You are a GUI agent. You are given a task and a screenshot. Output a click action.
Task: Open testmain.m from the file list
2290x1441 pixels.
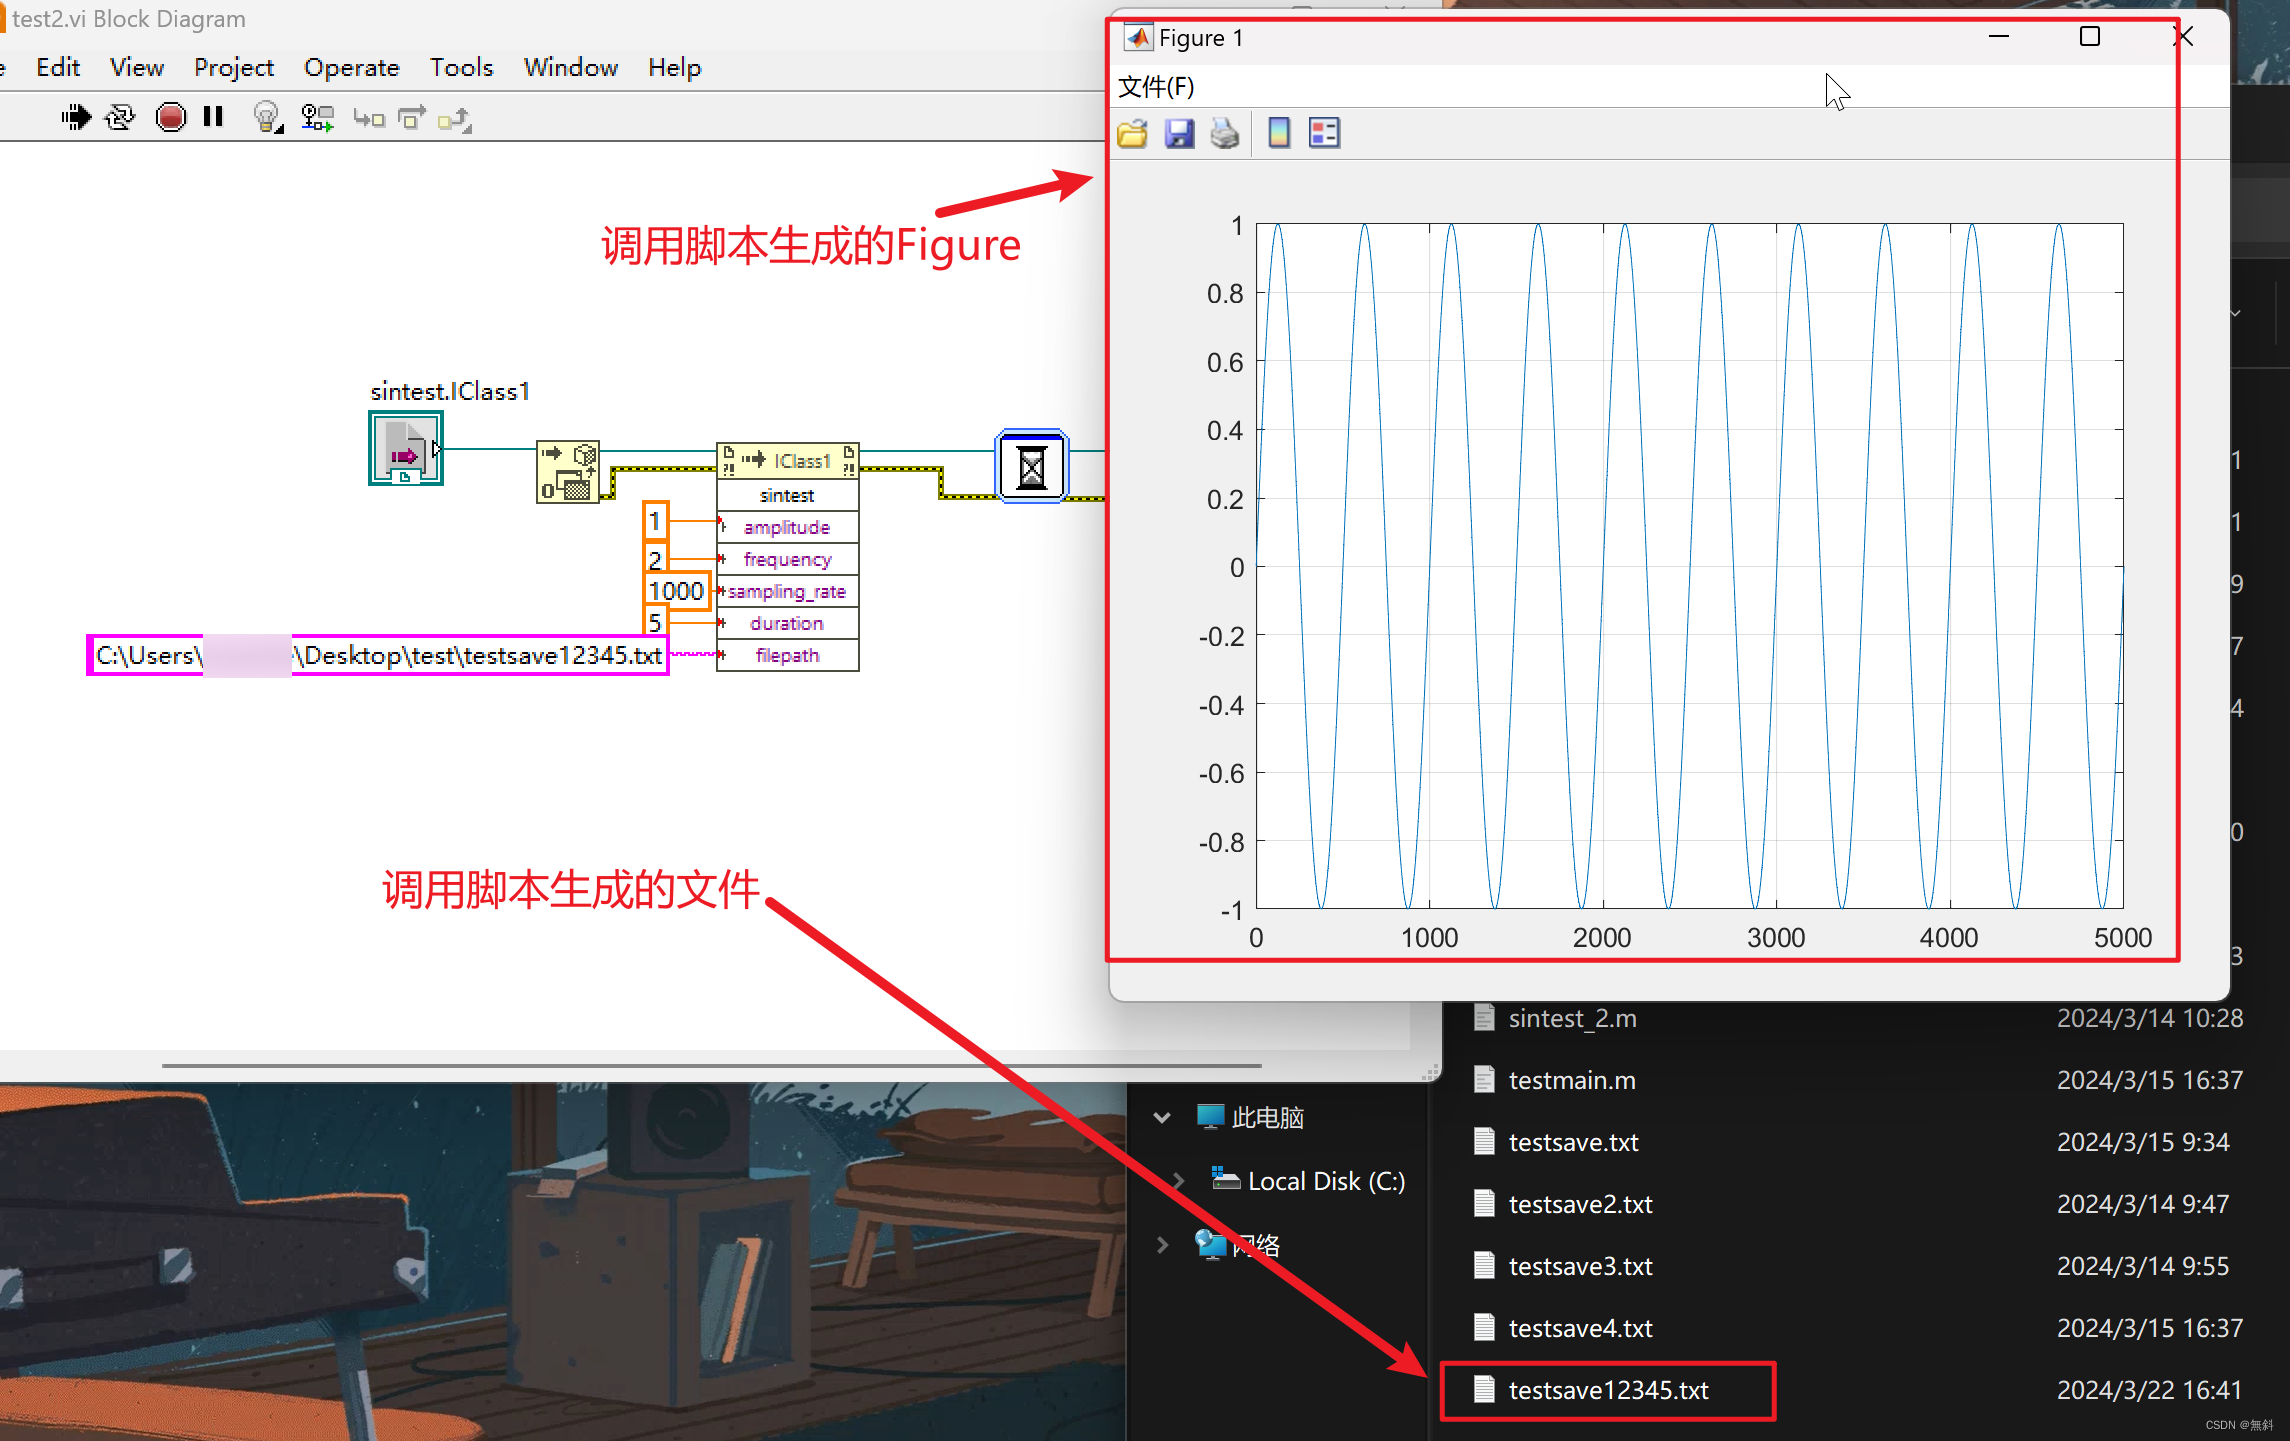pyautogui.click(x=1572, y=1079)
